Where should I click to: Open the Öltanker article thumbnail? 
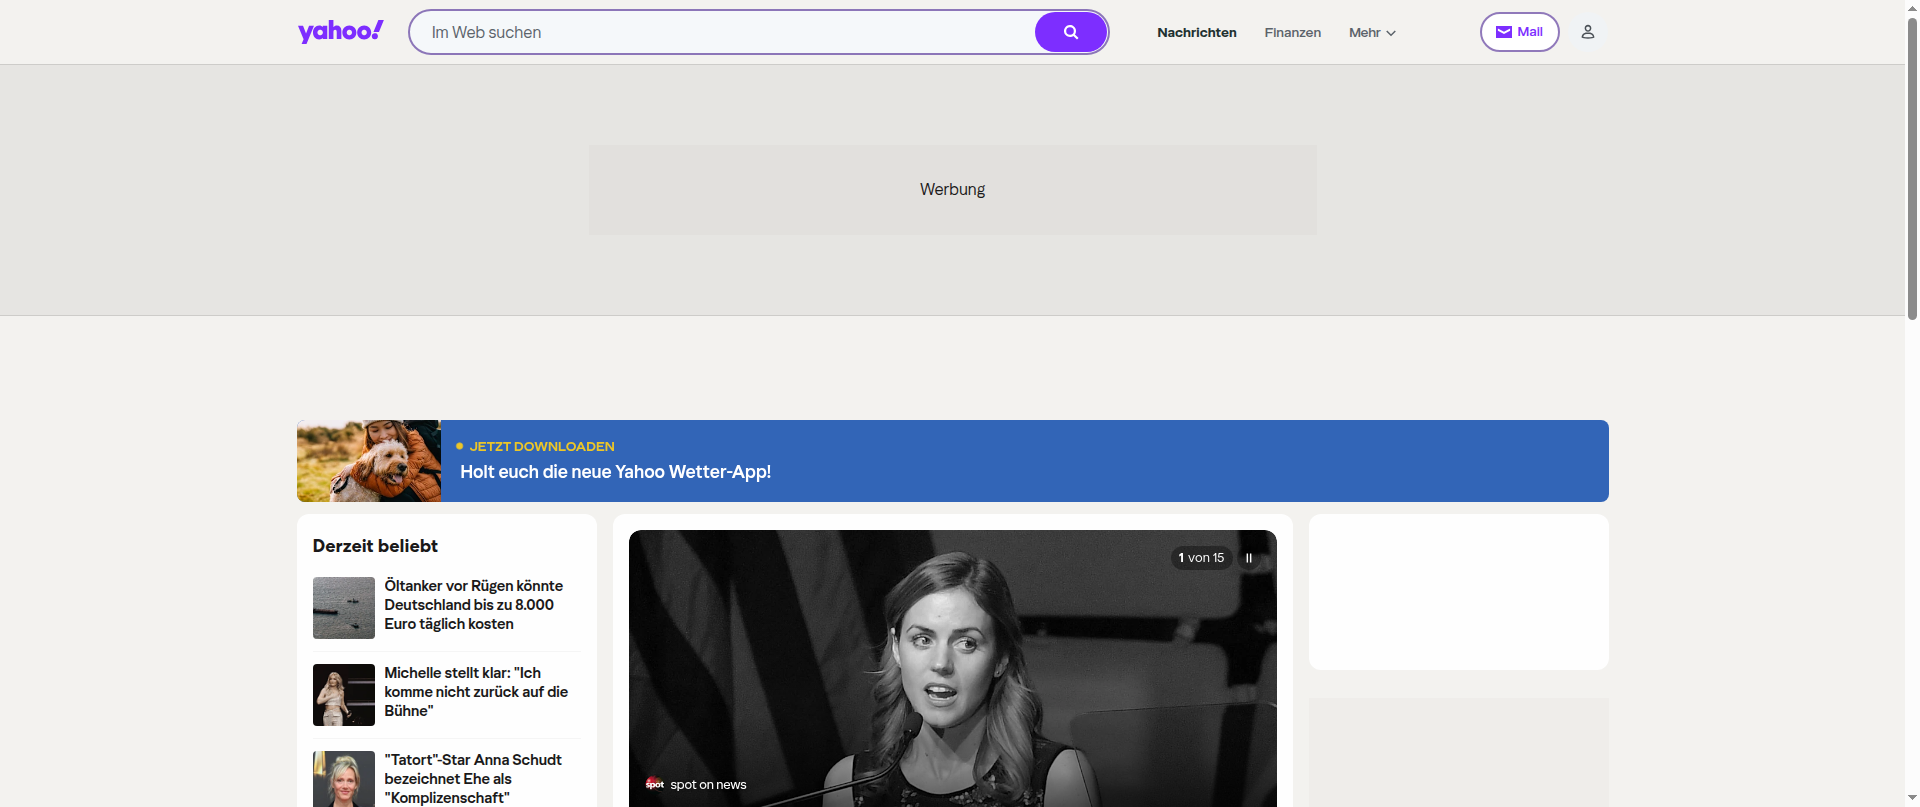(x=344, y=608)
